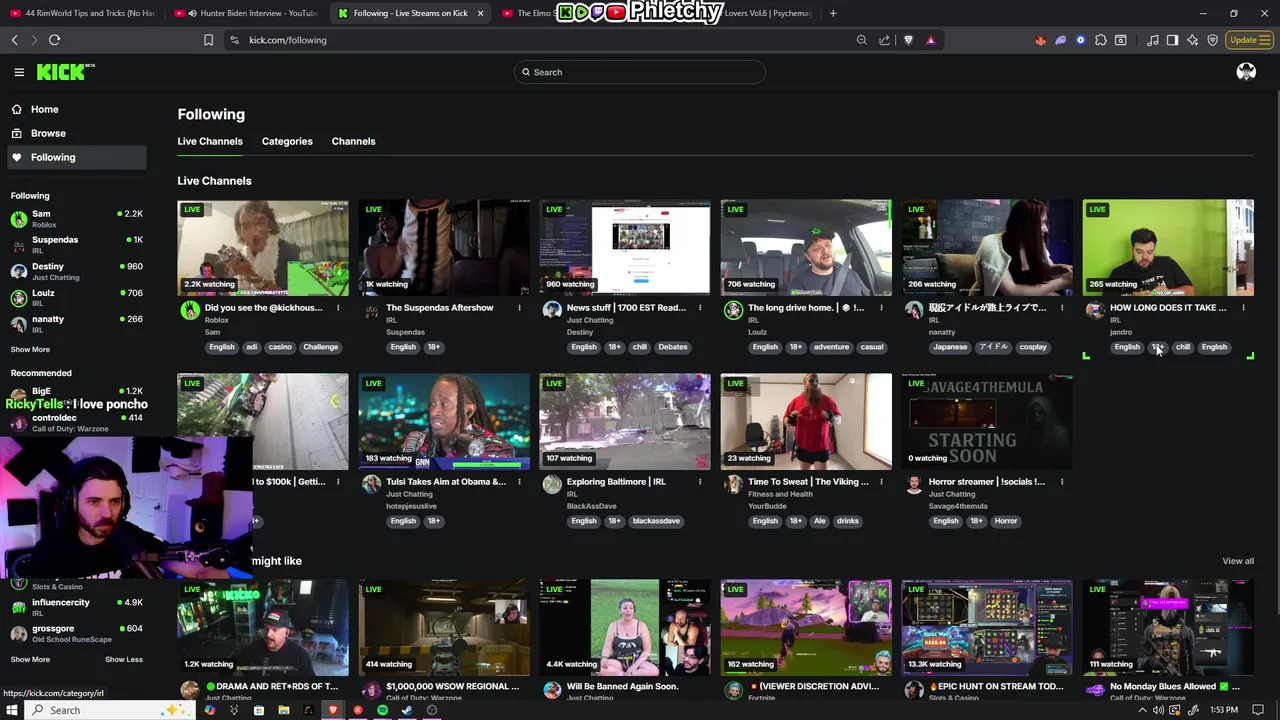Open MetaMask fox extension
The width and height of the screenshot is (1280, 720).
[x=1040, y=40]
